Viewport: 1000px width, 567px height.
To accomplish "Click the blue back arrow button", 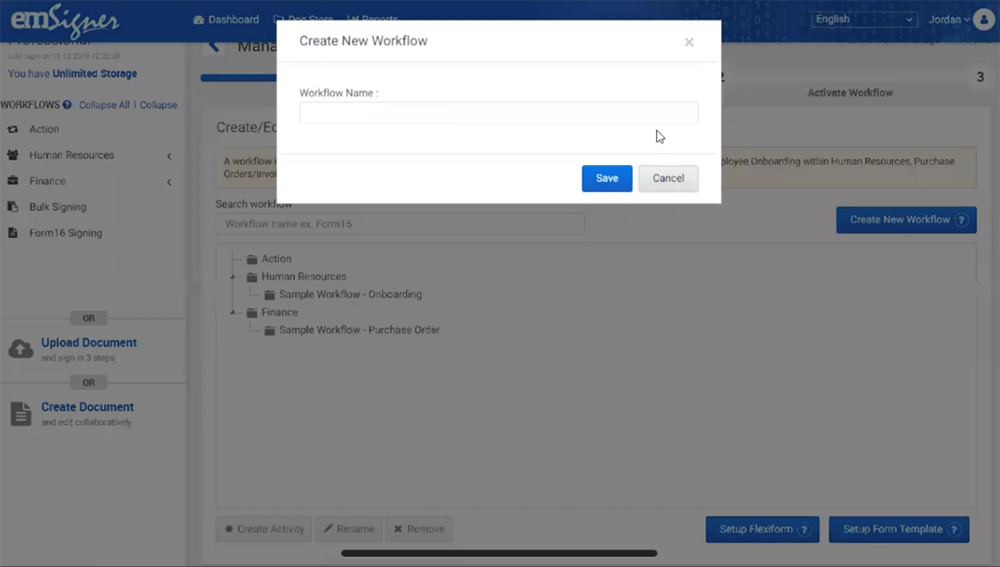I will [x=213, y=46].
